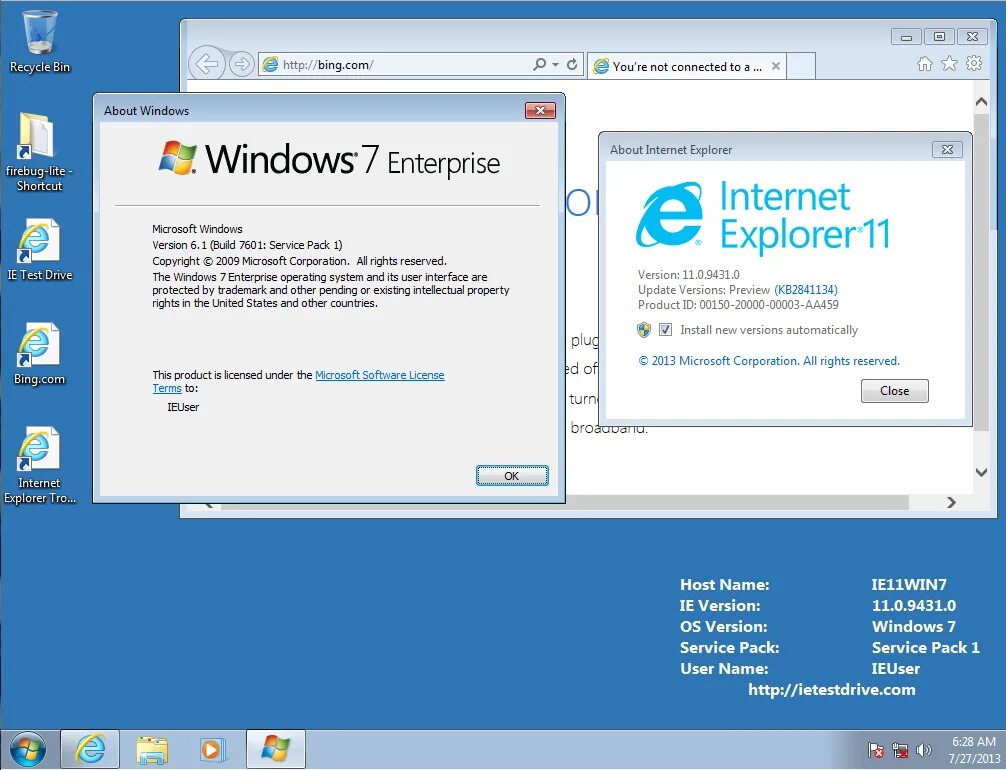Click 'Version: 11.0.9431.0' text in IE dialog
Image resolution: width=1006 pixels, height=770 pixels.
[688, 275]
